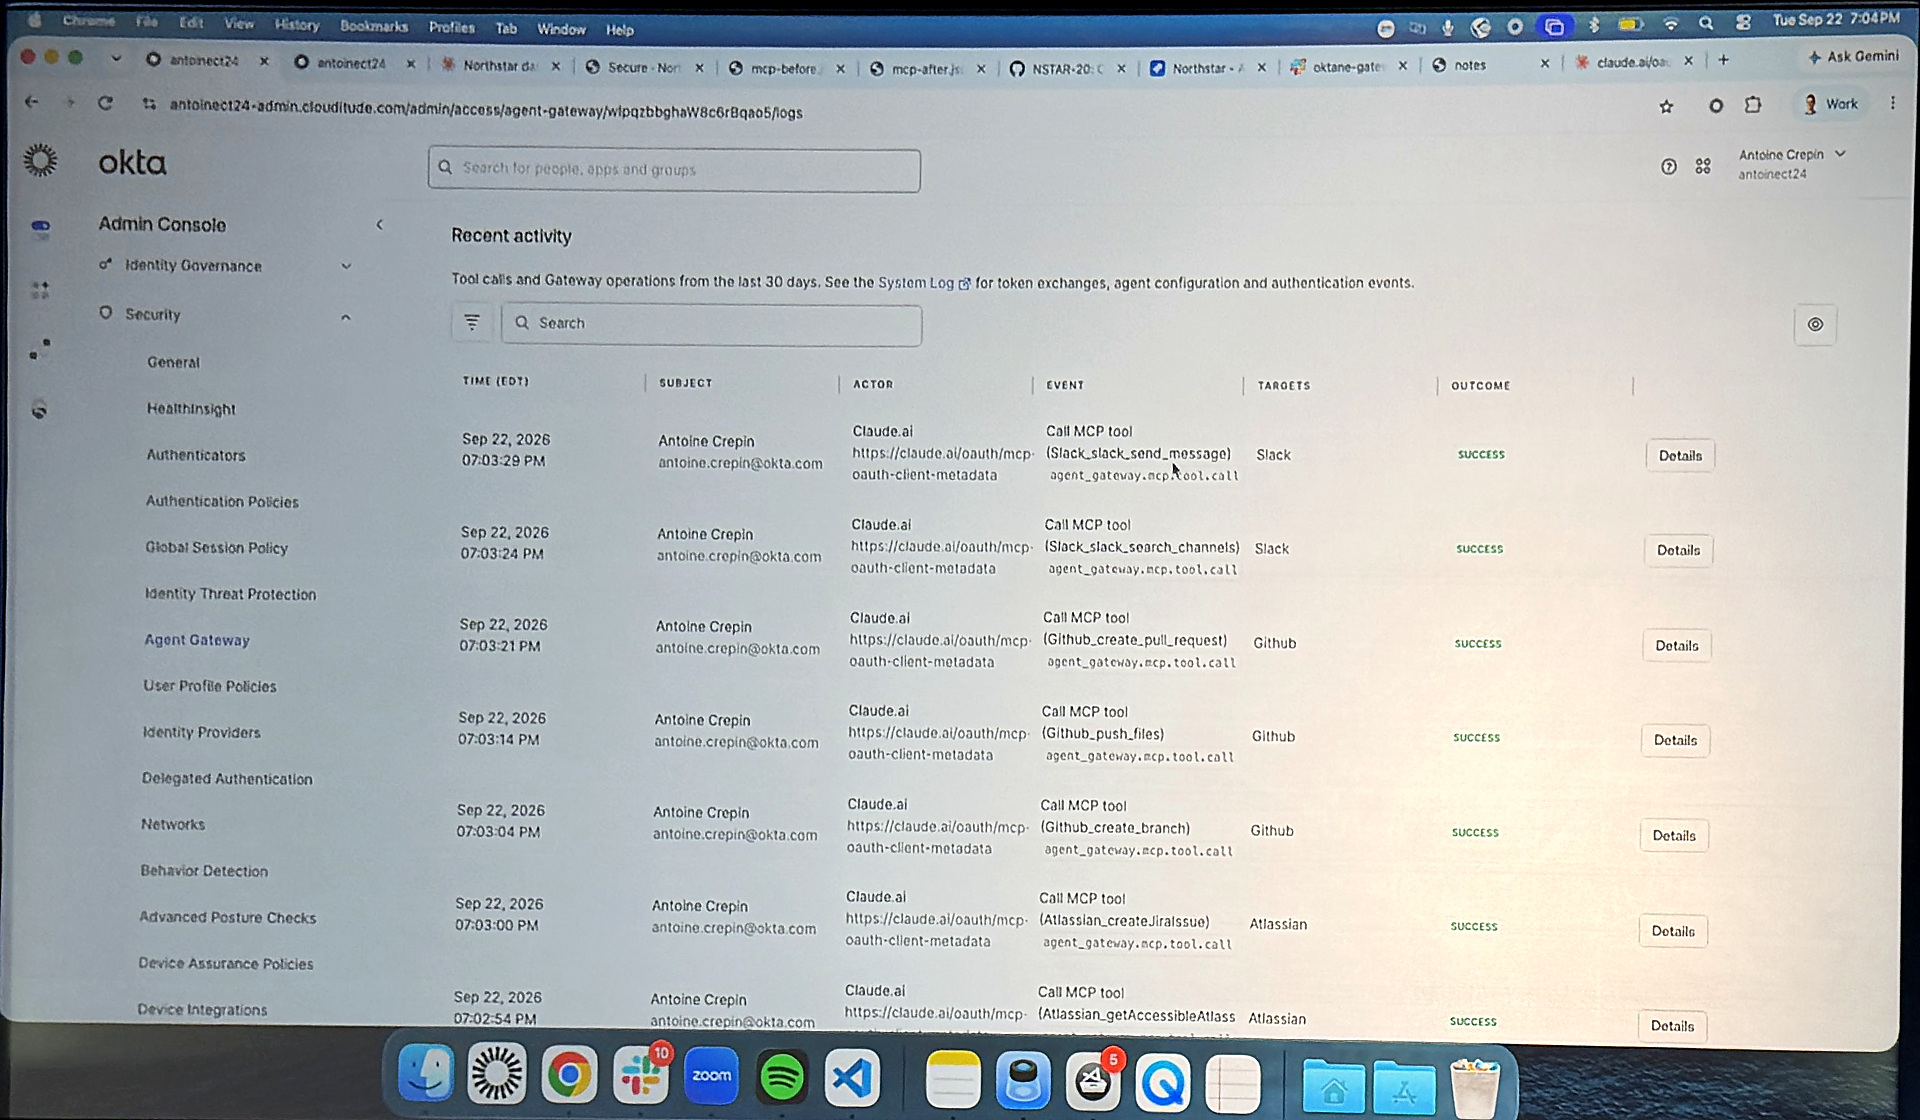Open the yellow Notes app in the Dock
1920x1120 pixels.
pyautogui.click(x=953, y=1080)
